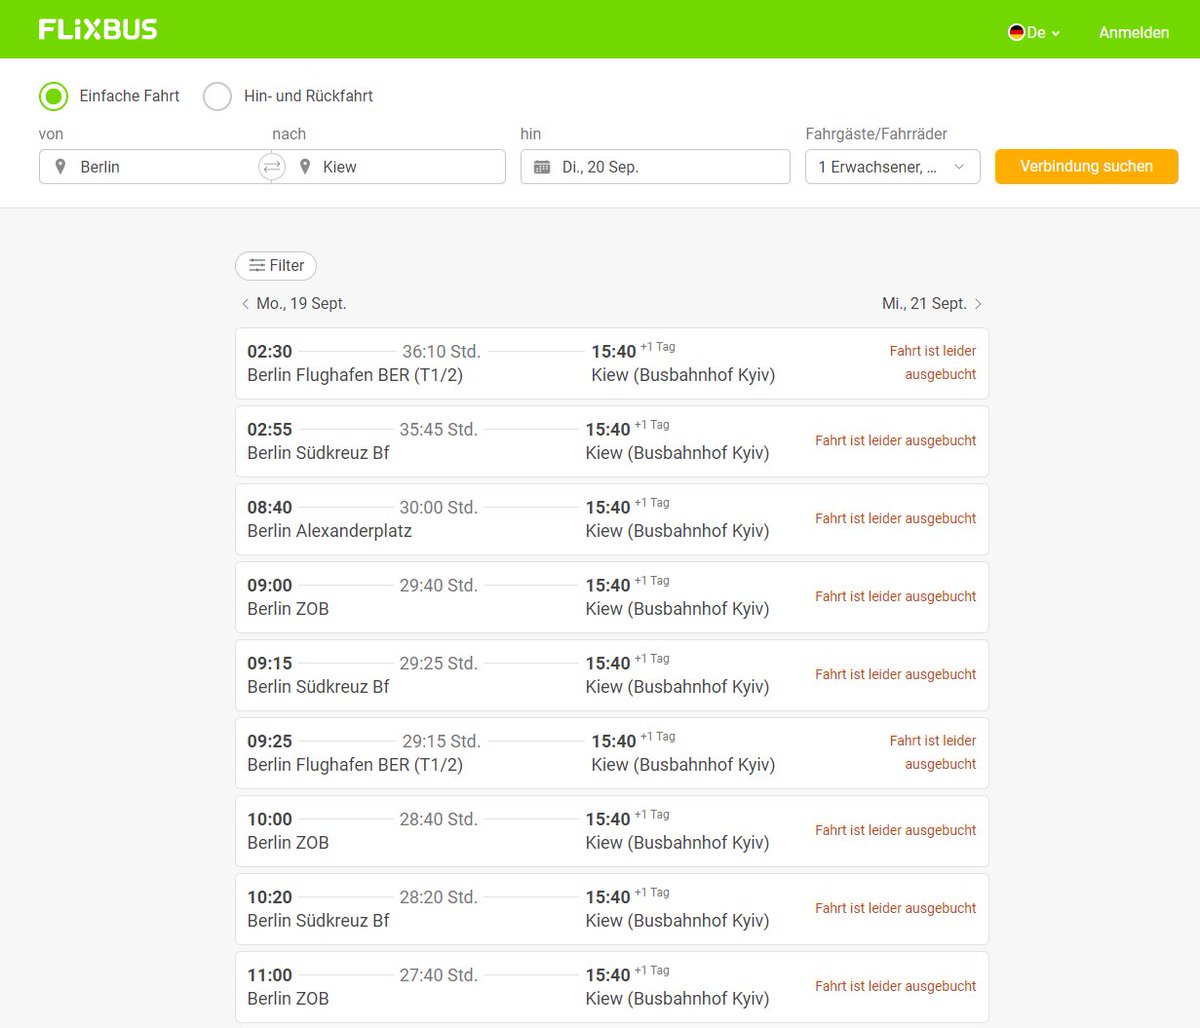The image size is (1200, 1028).
Task: Select the 09:15 Berlin Südkreuz Bf trip
Action: click(x=612, y=675)
